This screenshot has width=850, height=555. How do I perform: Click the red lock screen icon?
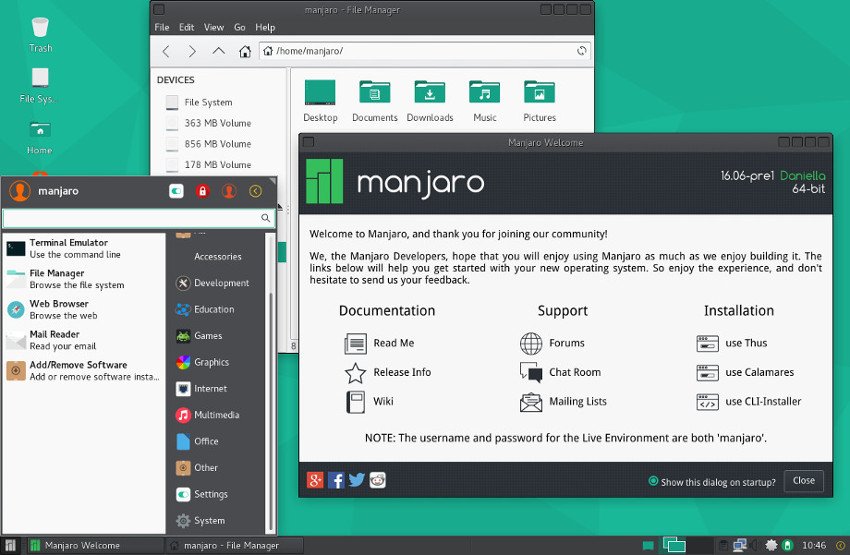(202, 191)
